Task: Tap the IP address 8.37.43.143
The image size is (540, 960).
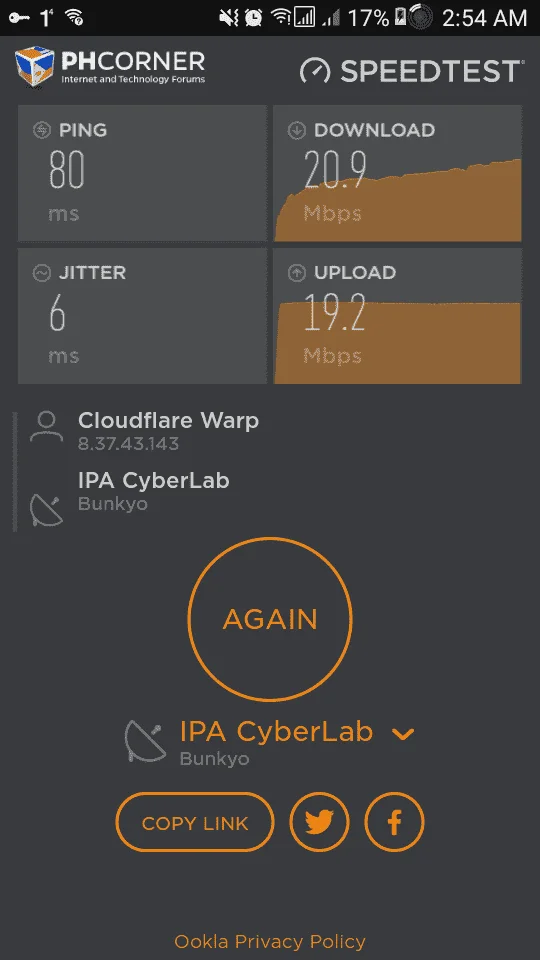Action: click(129, 444)
